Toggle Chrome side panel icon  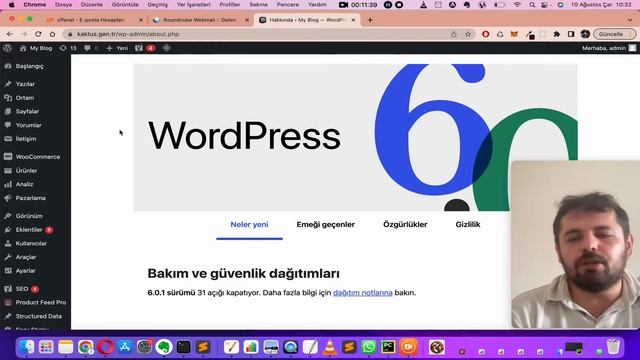(x=571, y=34)
